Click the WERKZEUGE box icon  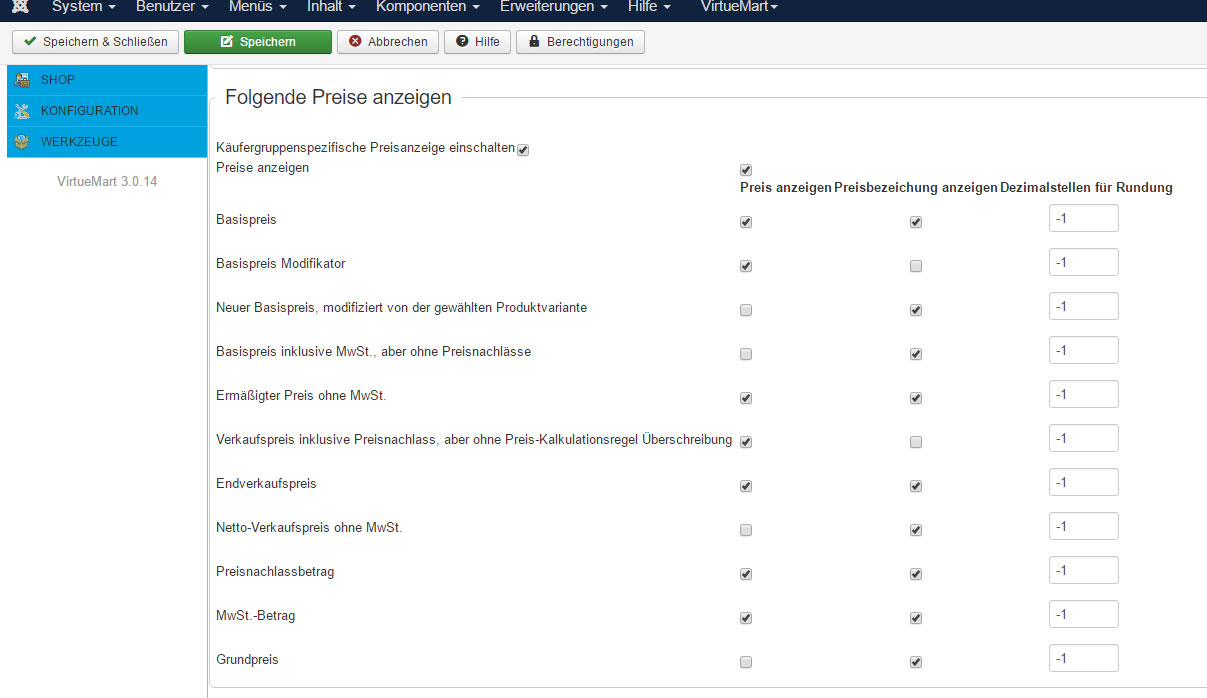(x=23, y=142)
